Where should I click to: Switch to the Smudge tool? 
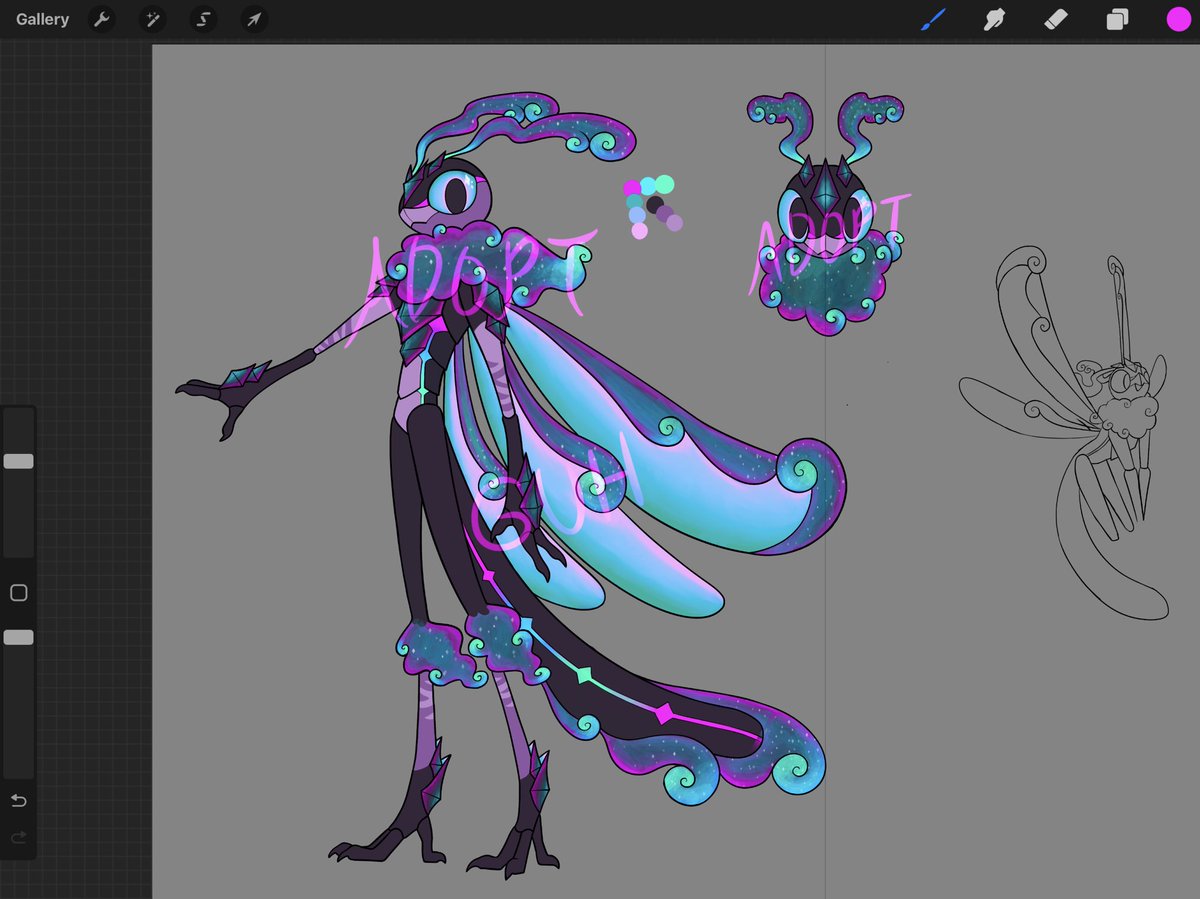[994, 19]
